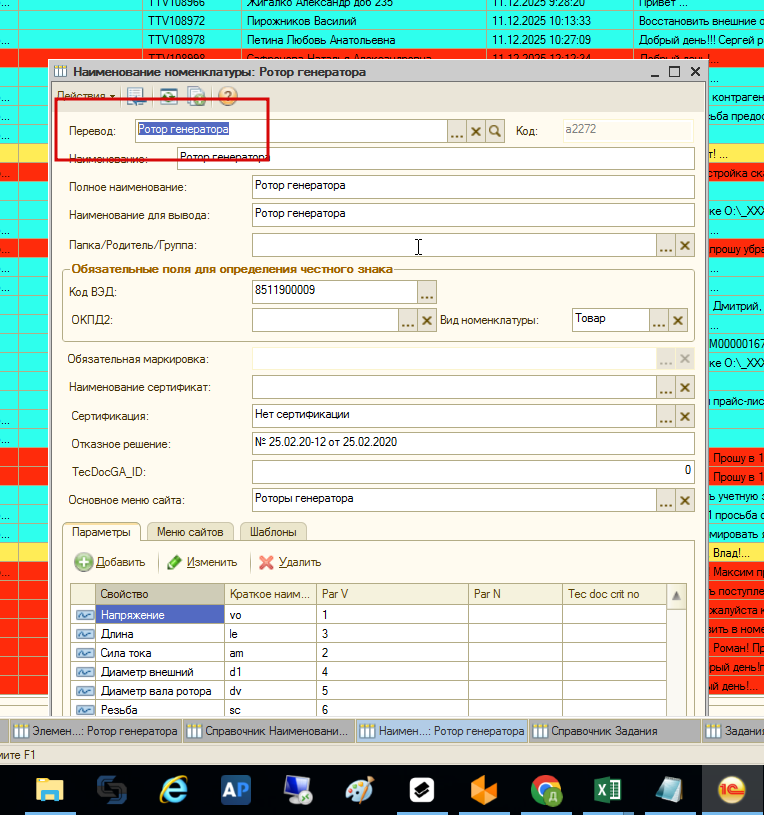Click the Изменить button

(x=202, y=562)
